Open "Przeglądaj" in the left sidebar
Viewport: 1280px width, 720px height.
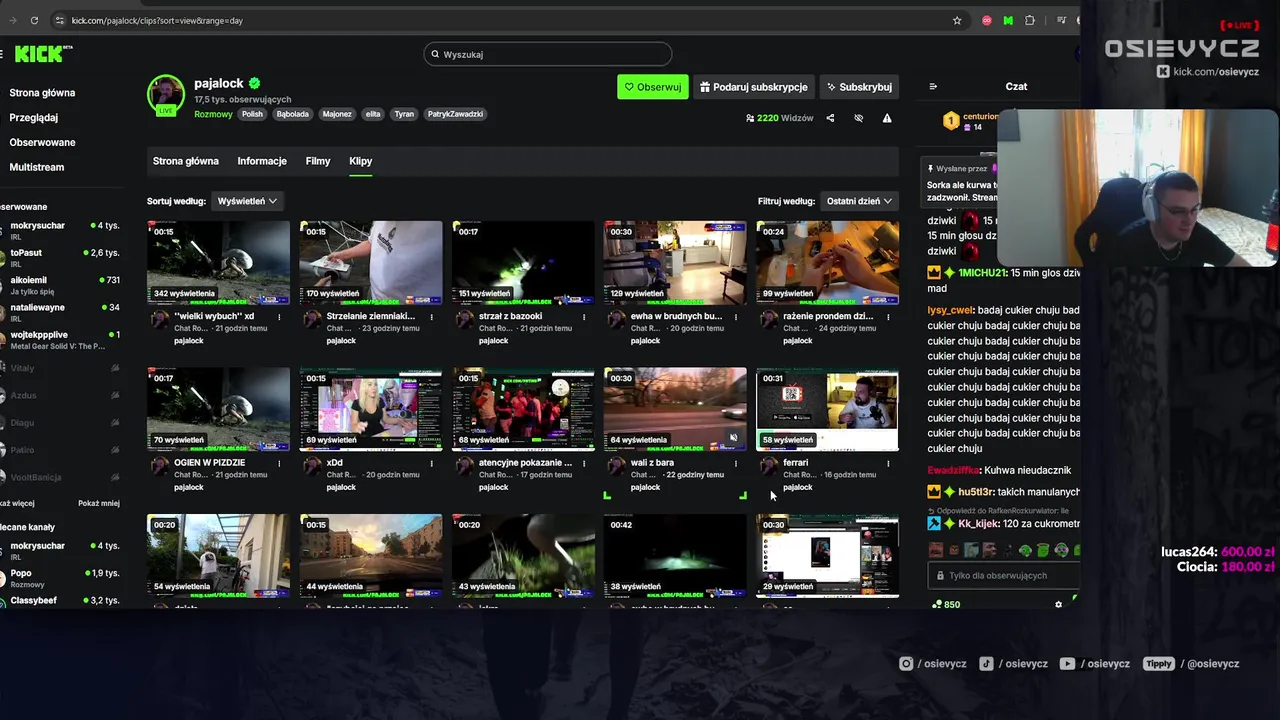click(x=34, y=117)
